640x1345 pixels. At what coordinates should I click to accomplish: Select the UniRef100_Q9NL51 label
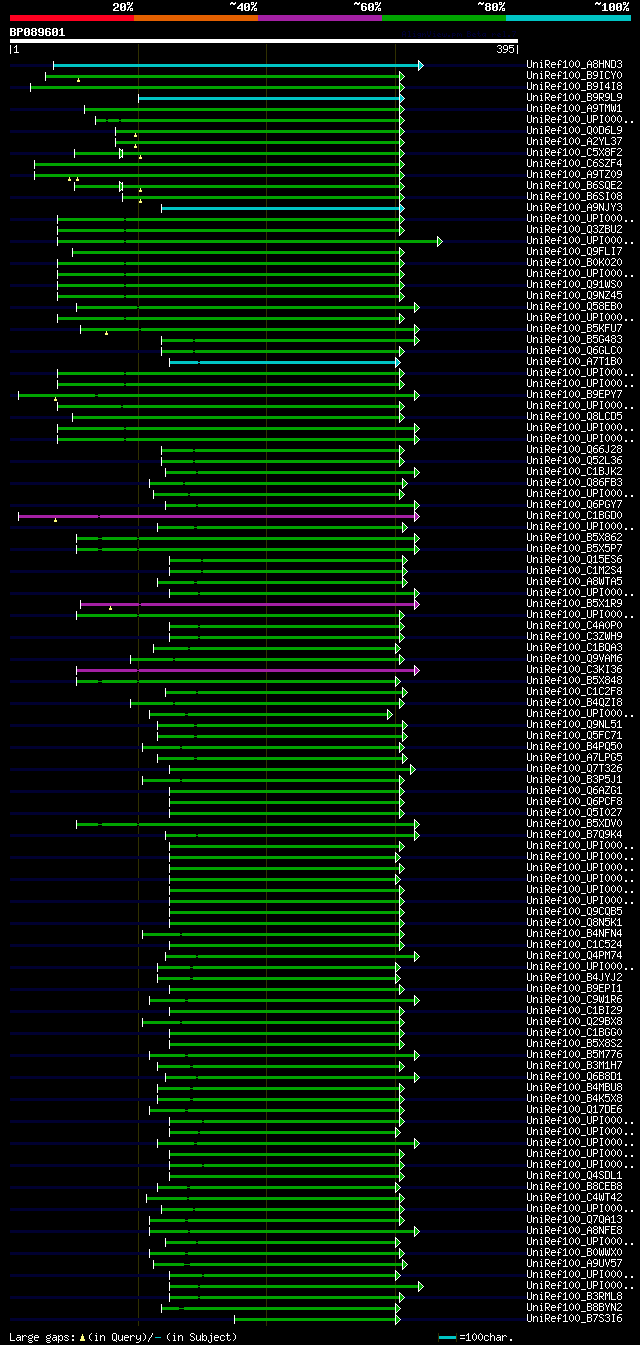(574, 725)
